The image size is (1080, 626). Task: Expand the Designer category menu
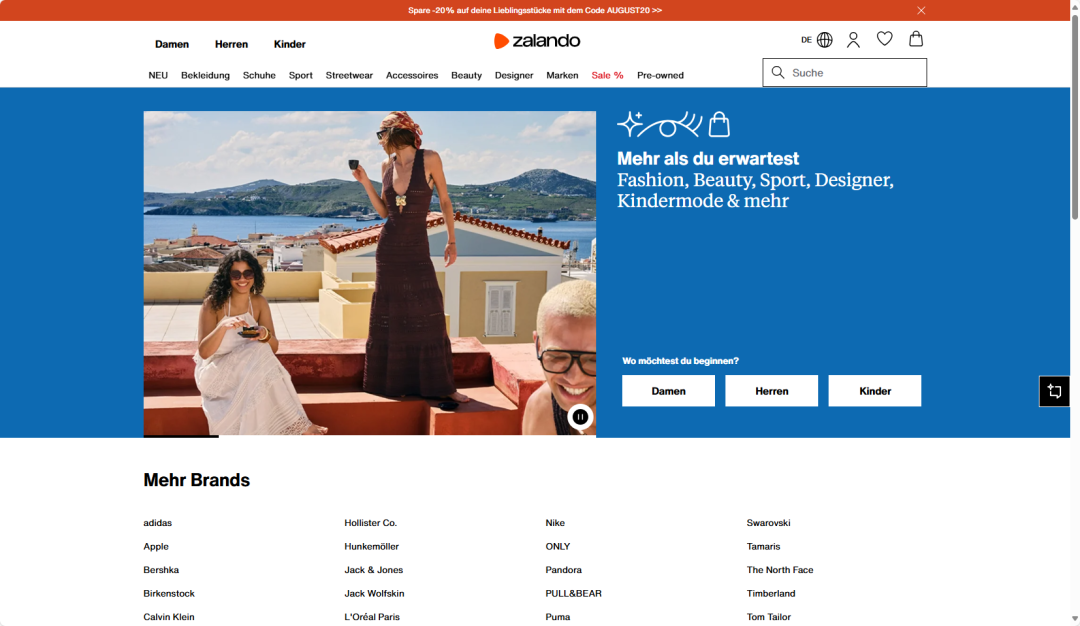514,75
